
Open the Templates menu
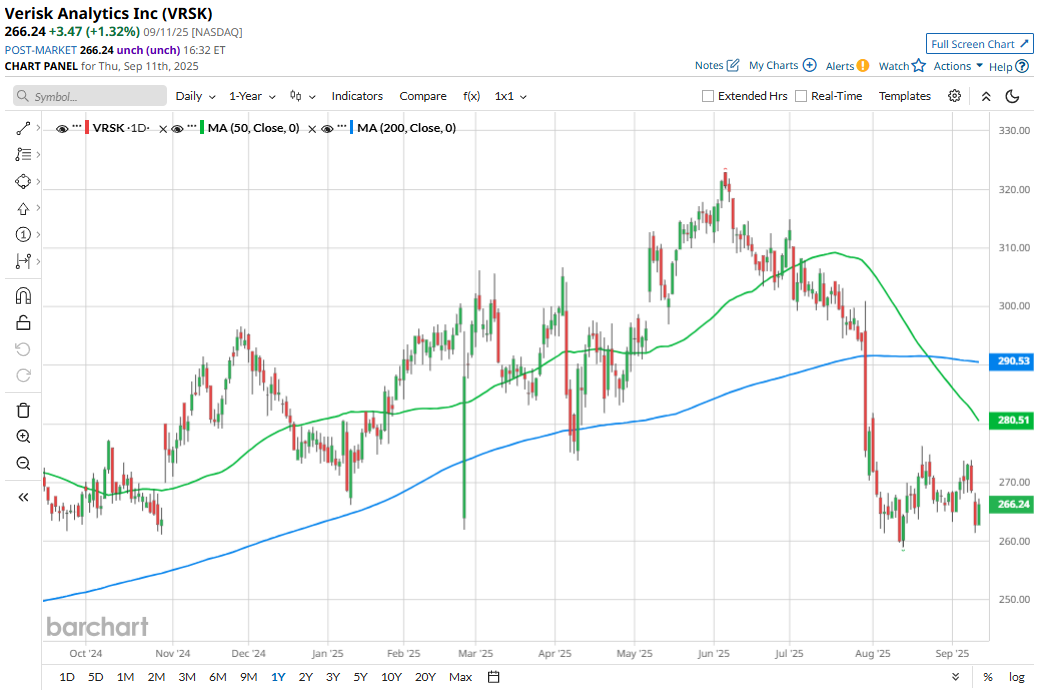coord(904,96)
